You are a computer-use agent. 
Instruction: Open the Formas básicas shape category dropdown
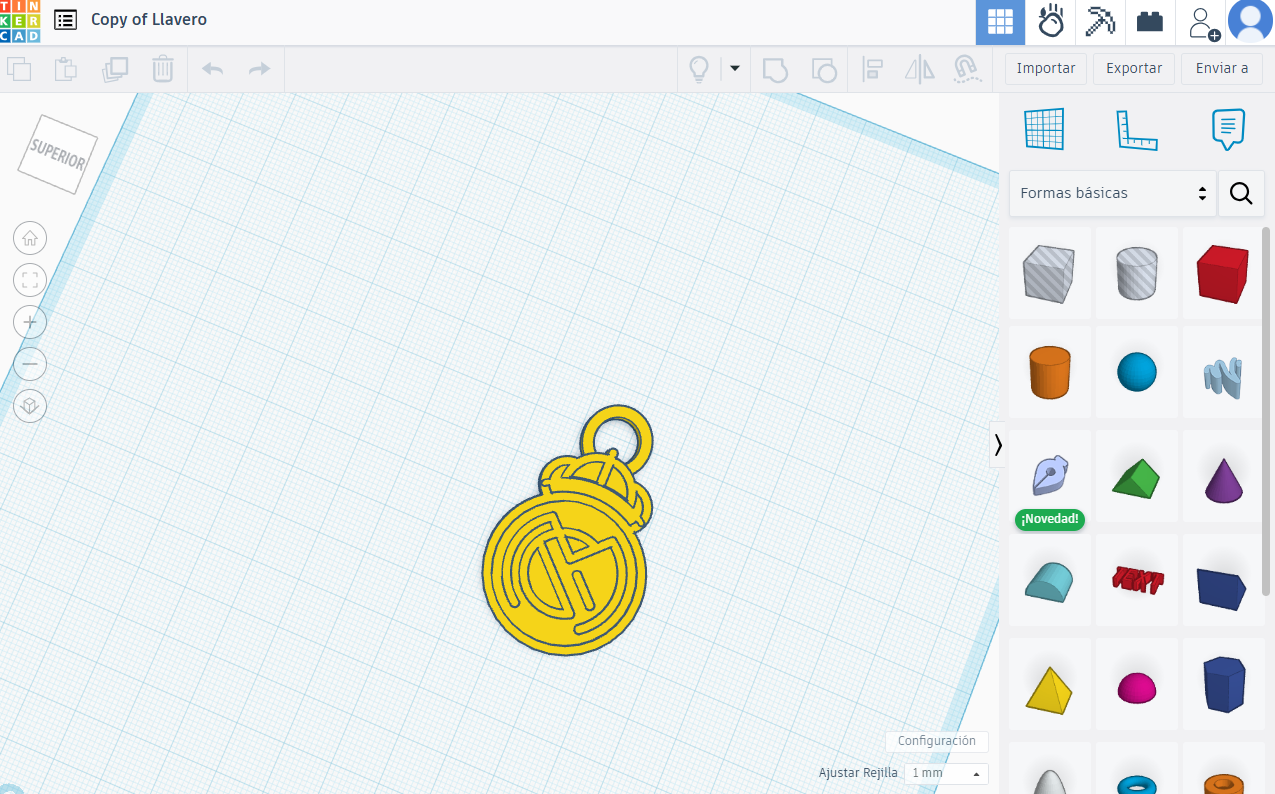[1113, 193]
